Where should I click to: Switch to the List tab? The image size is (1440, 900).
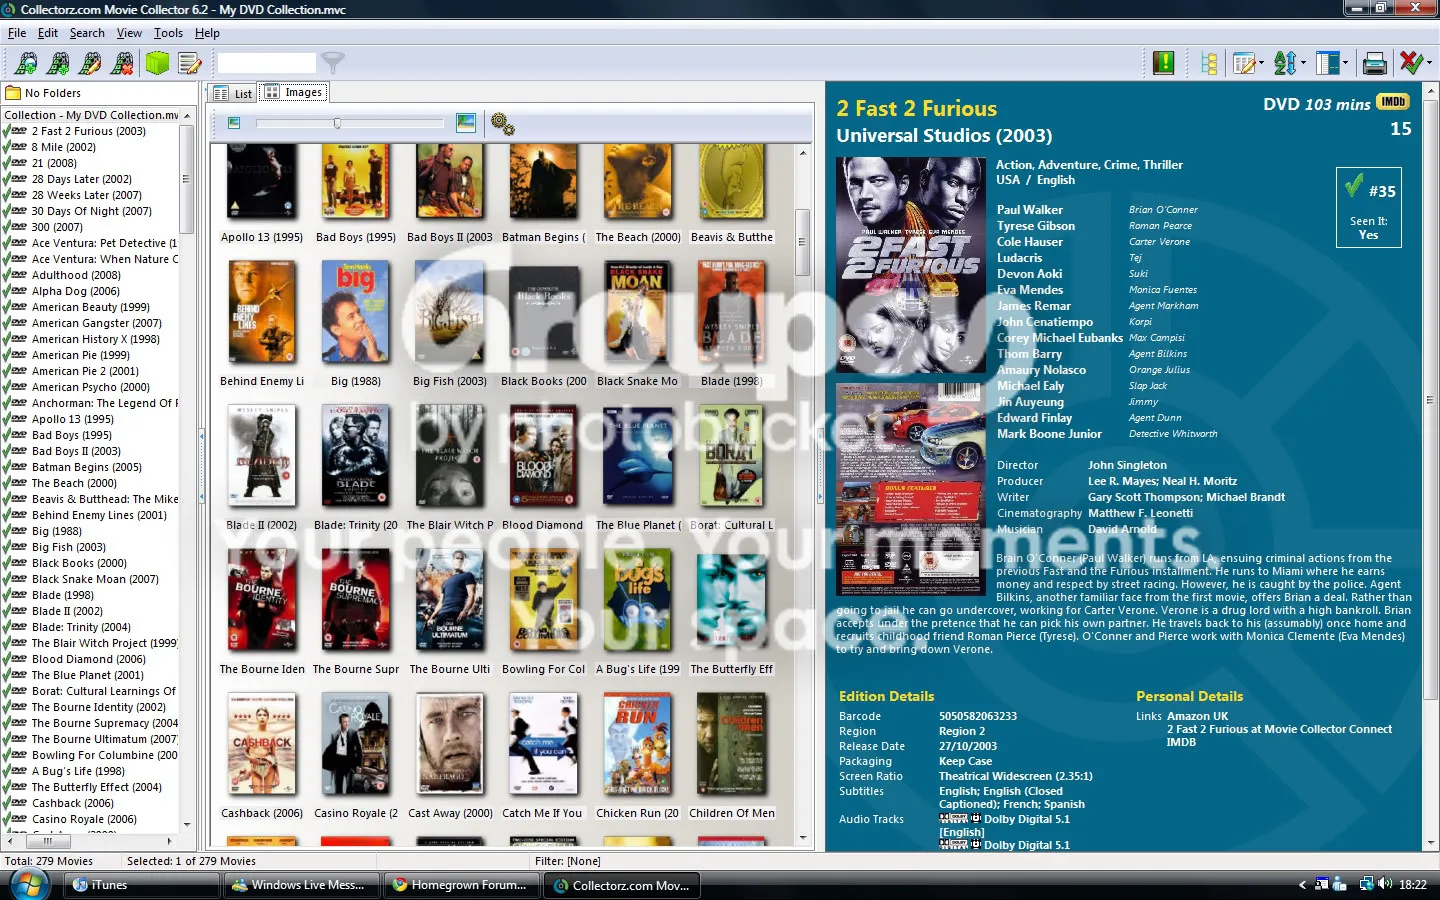click(233, 93)
